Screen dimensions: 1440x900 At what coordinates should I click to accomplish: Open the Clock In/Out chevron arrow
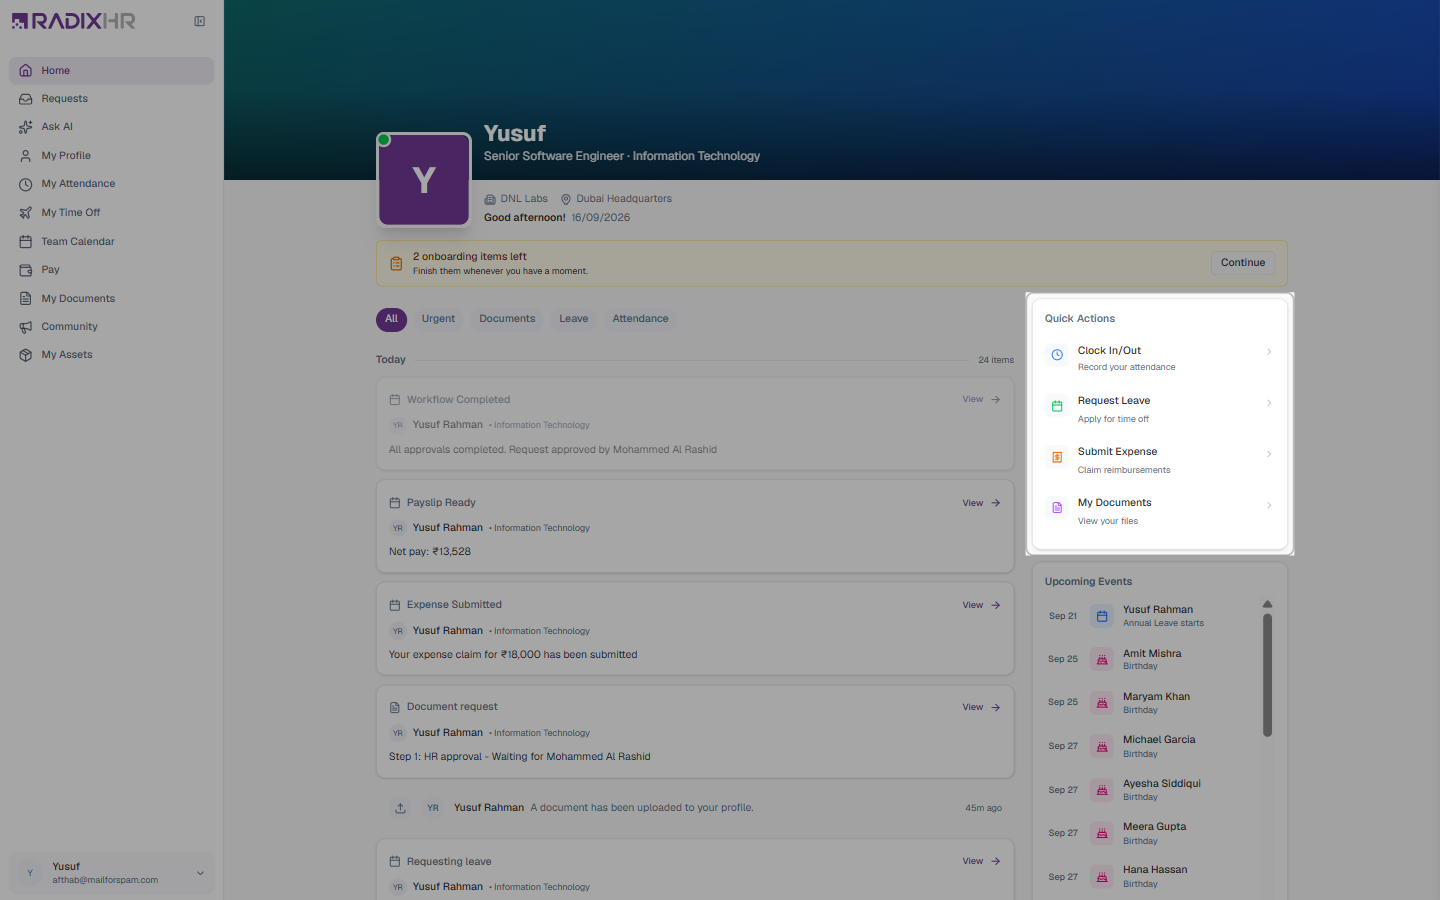tap(1269, 352)
